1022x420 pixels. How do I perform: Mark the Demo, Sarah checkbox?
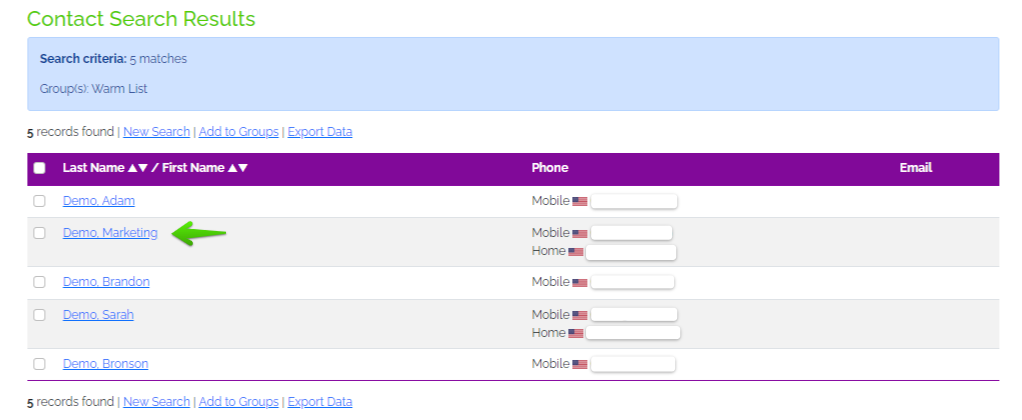coord(40,315)
